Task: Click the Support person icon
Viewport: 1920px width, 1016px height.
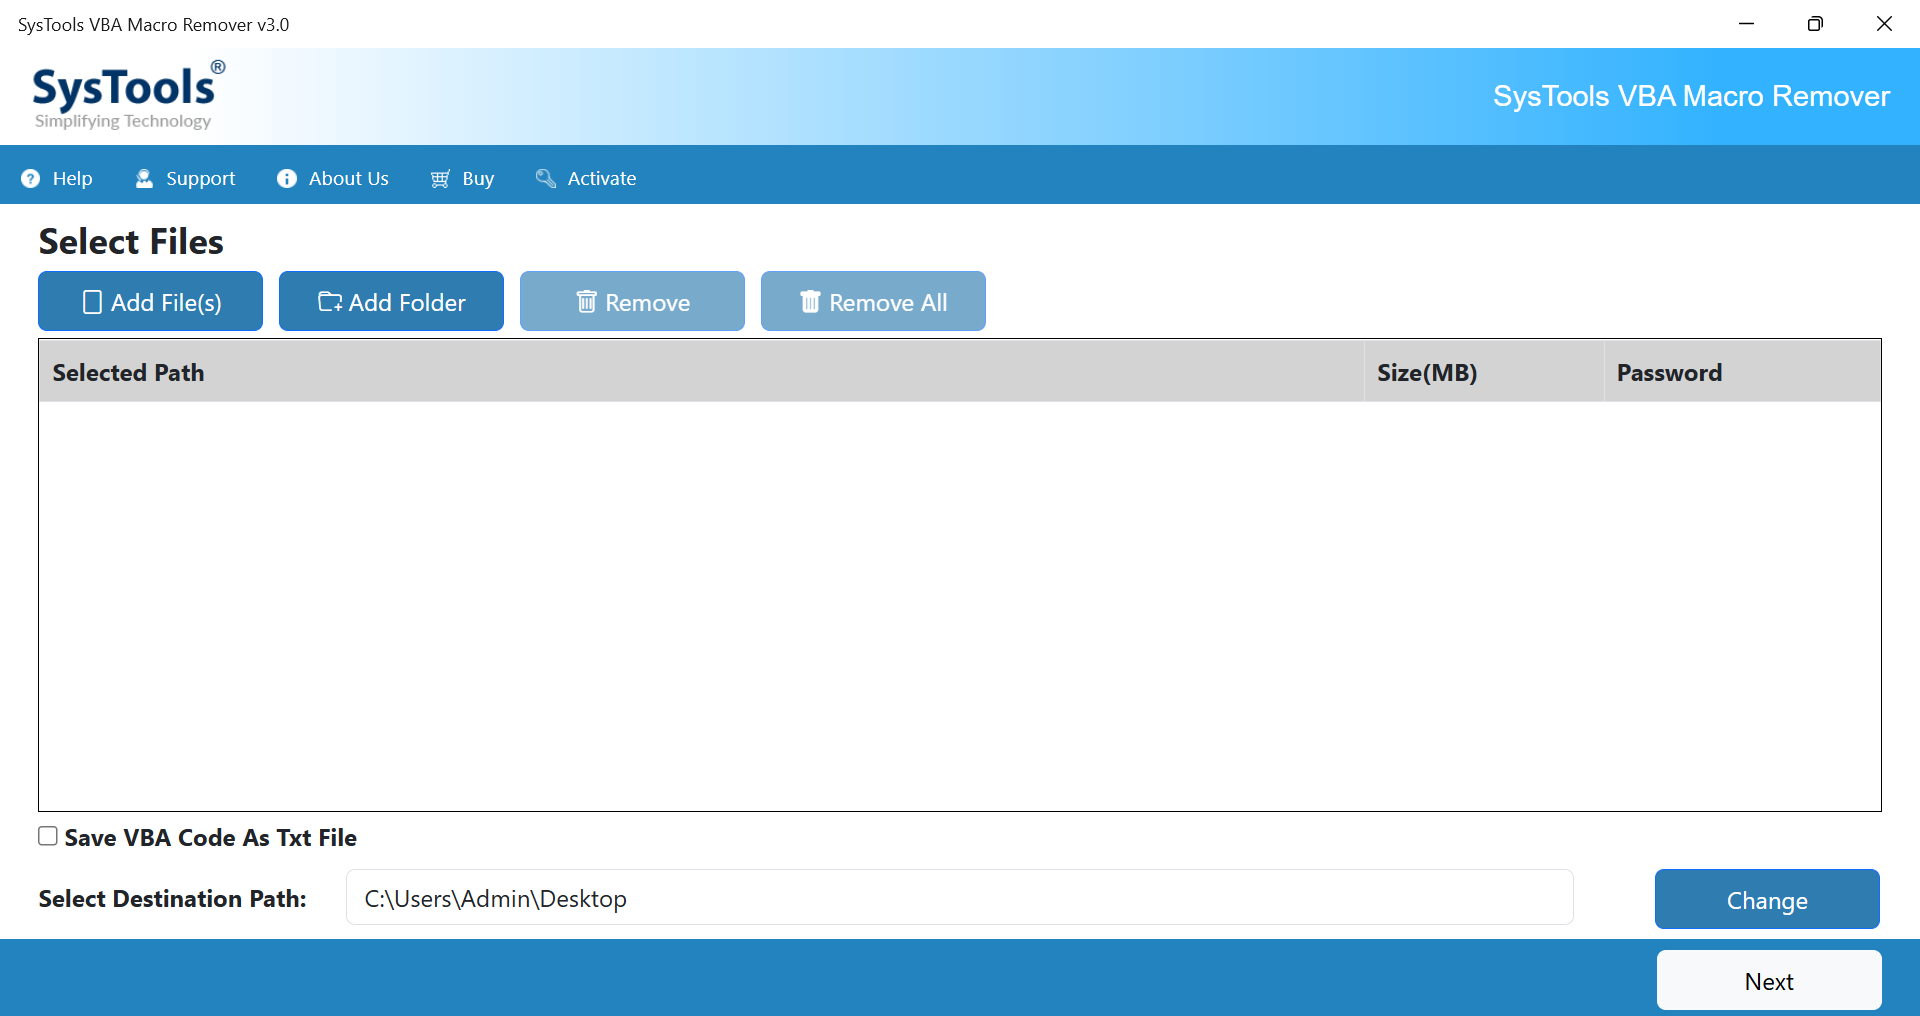Action: pyautogui.click(x=144, y=179)
